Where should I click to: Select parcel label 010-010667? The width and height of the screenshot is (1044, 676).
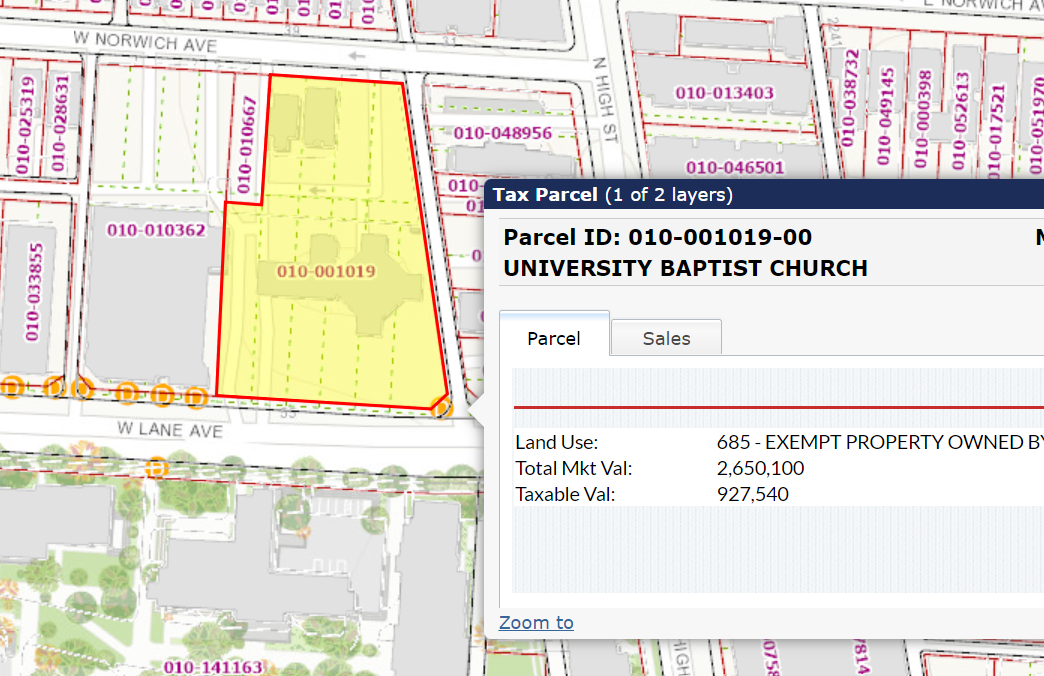click(x=246, y=145)
